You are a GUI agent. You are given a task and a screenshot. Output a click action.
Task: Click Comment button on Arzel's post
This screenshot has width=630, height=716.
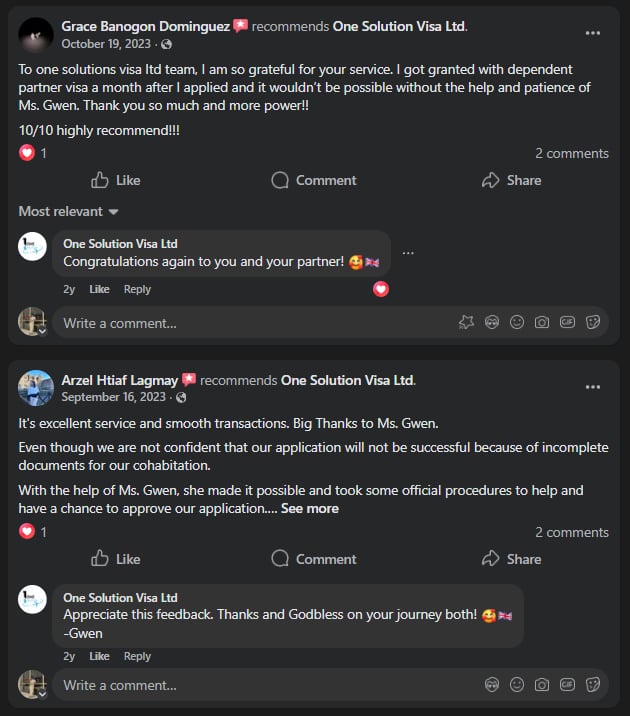pyautogui.click(x=314, y=559)
